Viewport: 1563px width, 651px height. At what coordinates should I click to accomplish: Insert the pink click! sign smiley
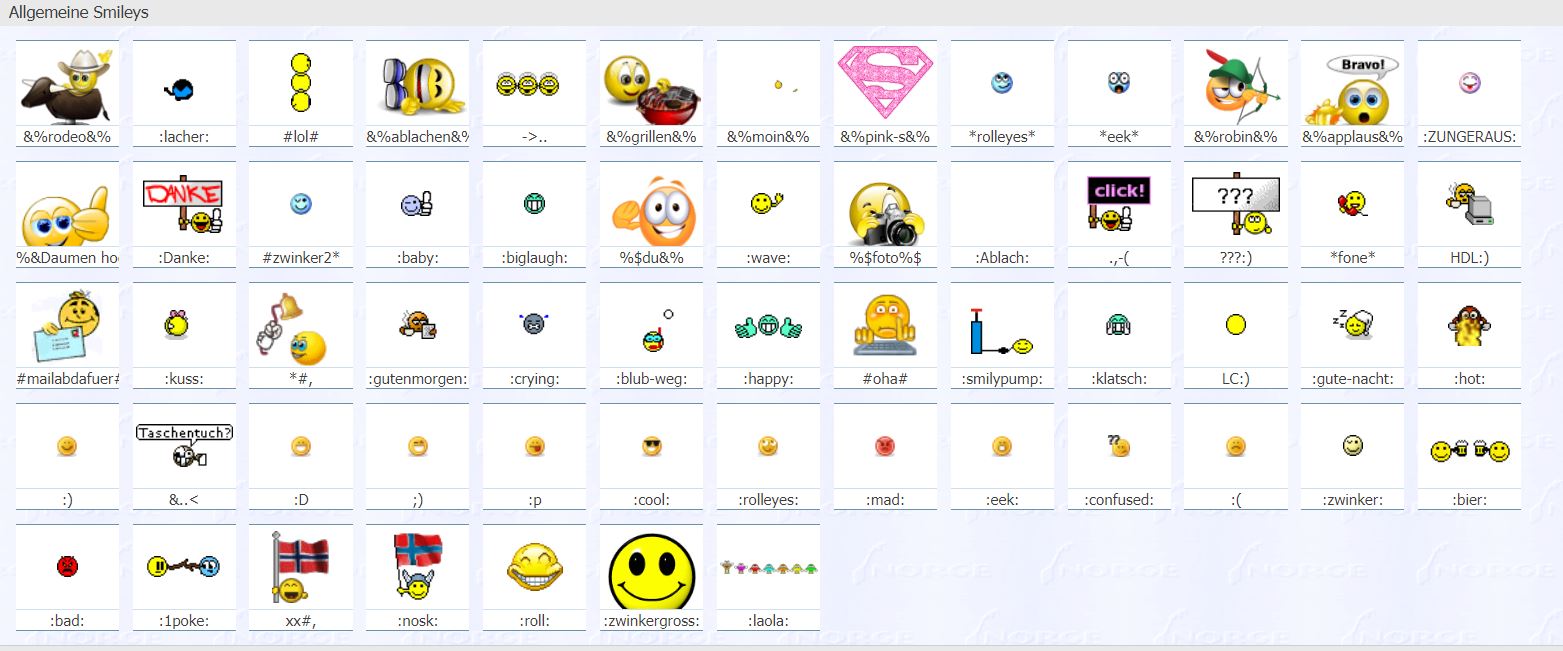click(x=1118, y=203)
